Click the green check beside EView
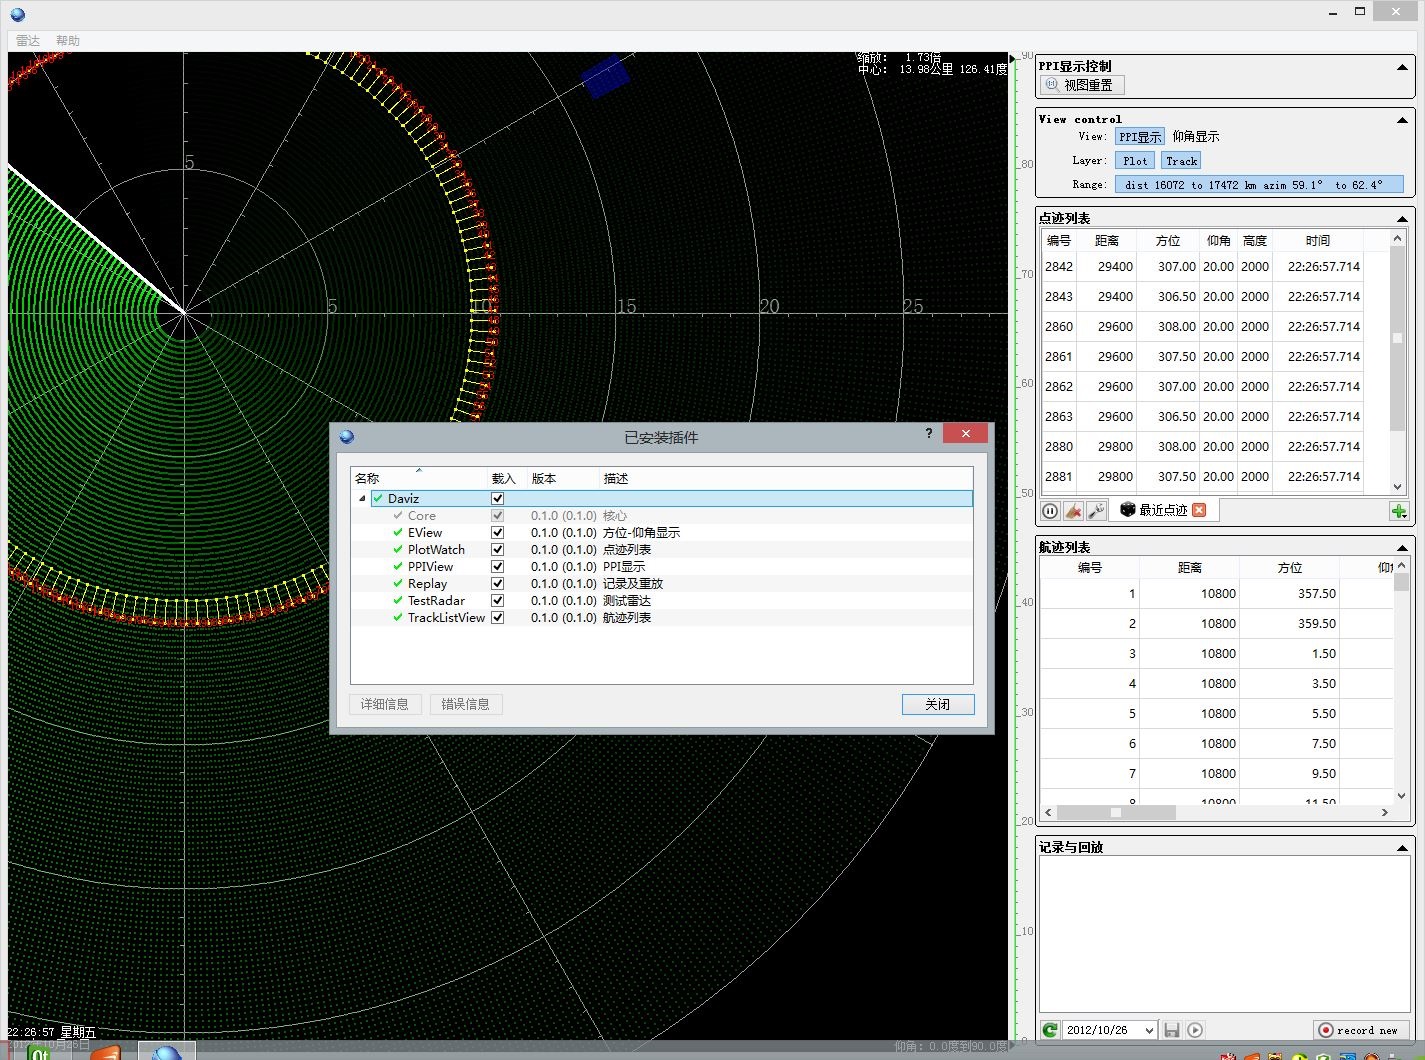The width and height of the screenshot is (1425, 1060). pyautogui.click(x=398, y=533)
